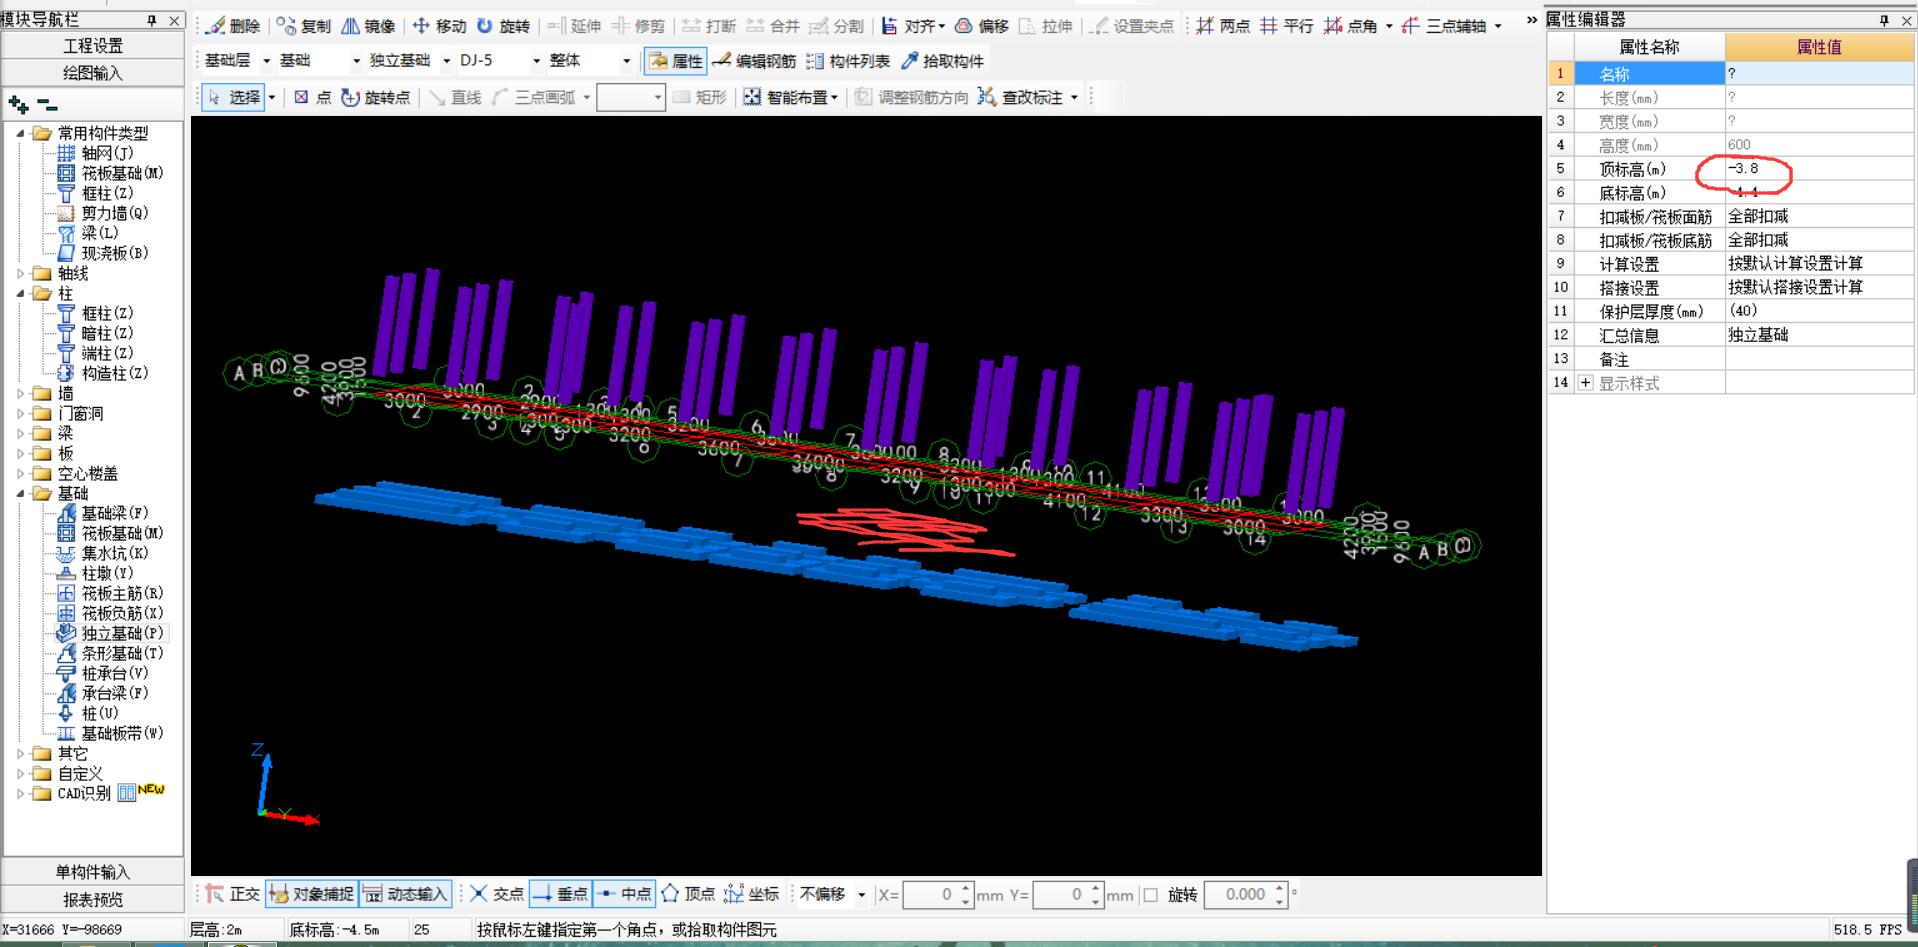Open 编辑钢筋 rebar editor
Viewport: 1918px width, 947px height.
(754, 61)
